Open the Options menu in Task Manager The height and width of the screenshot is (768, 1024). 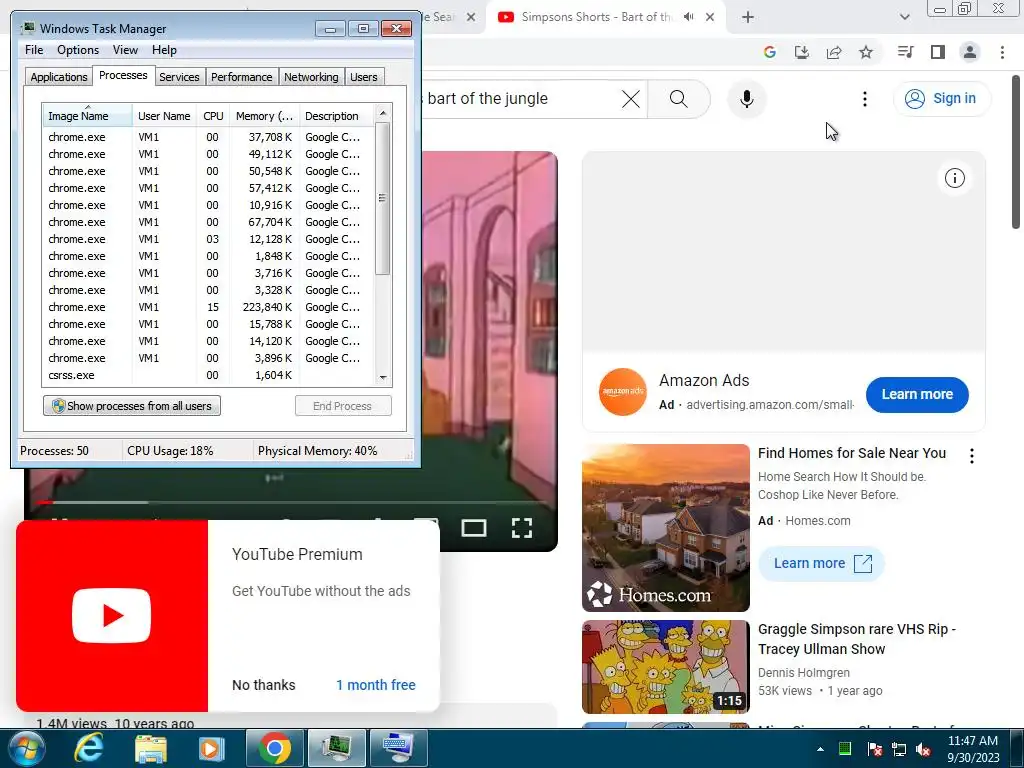tap(78, 50)
